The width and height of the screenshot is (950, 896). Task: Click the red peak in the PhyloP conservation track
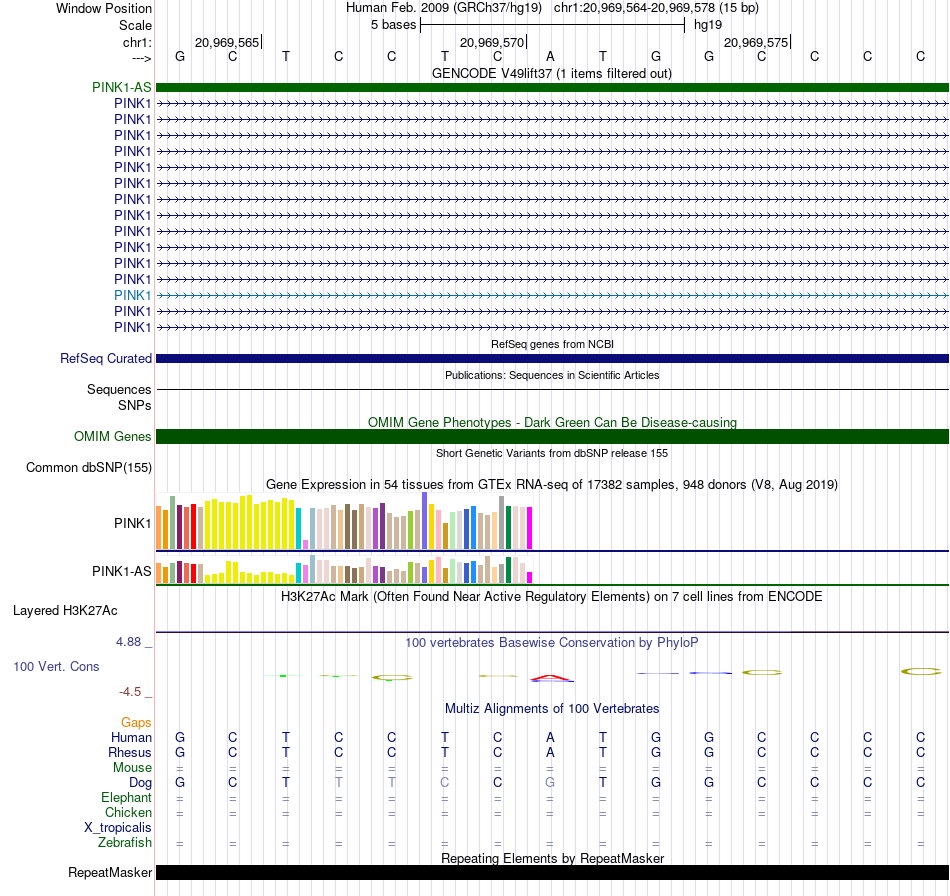click(x=550, y=678)
